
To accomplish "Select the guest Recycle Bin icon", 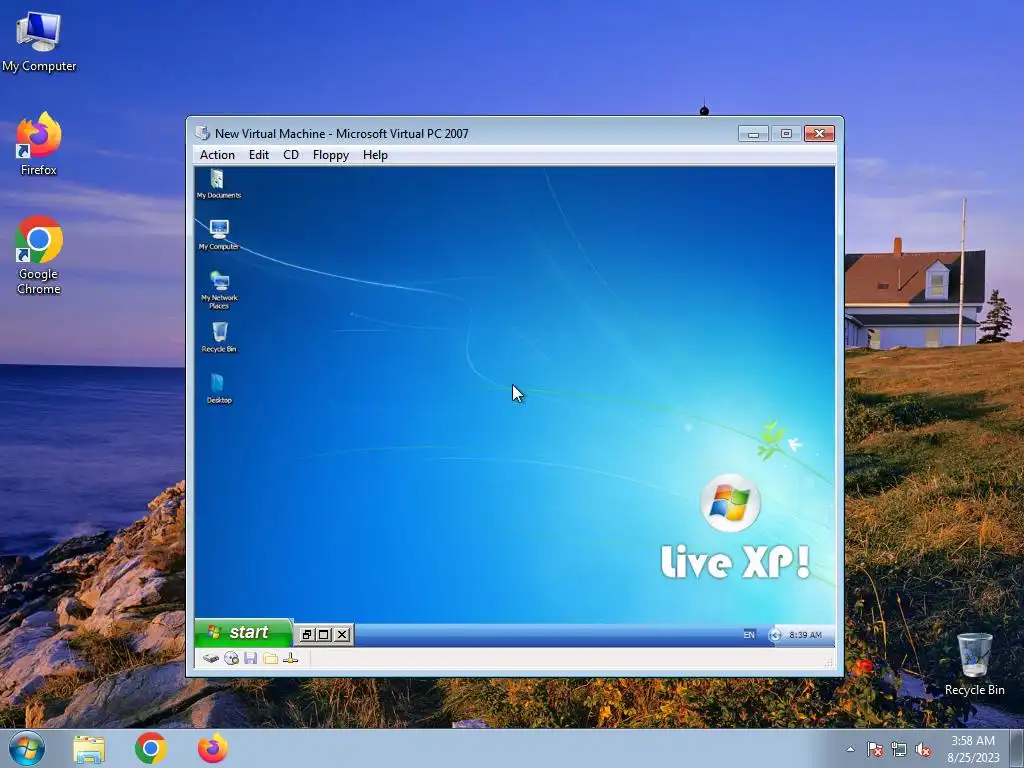I will tap(219, 337).
